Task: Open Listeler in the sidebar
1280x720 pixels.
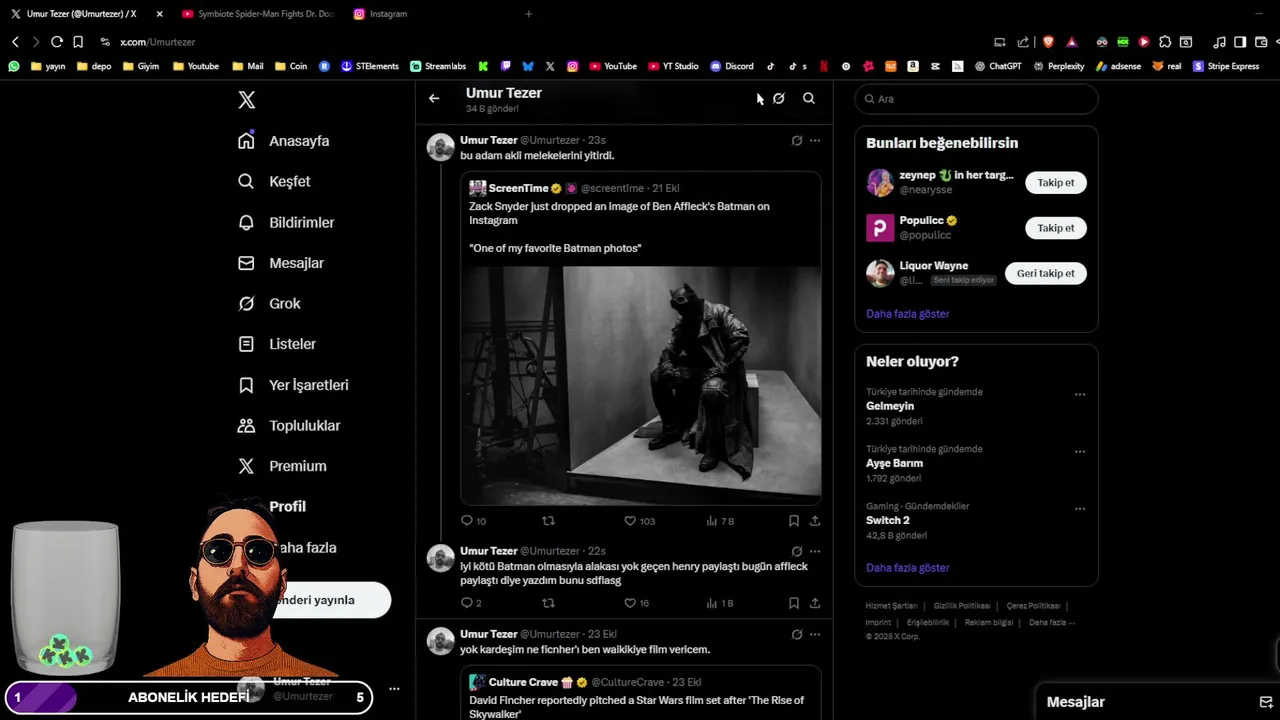Action: point(277,344)
